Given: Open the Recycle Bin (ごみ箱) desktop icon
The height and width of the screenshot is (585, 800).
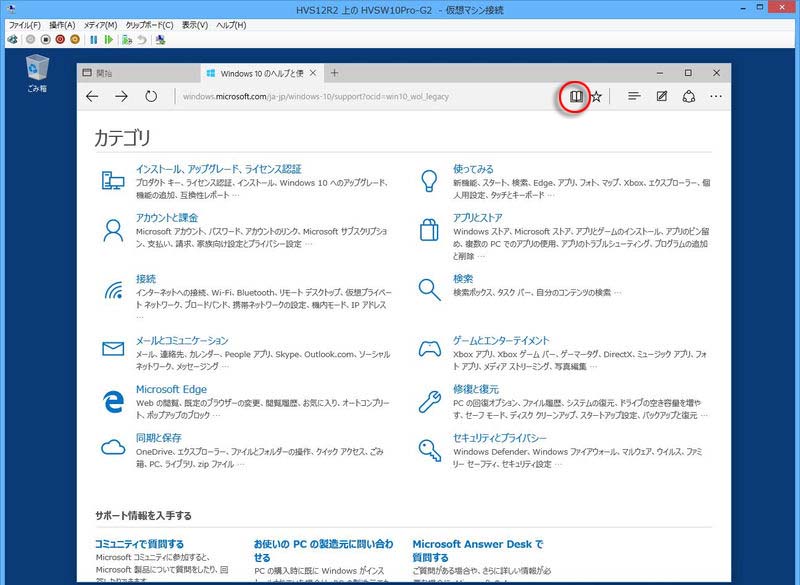Looking at the screenshot, I should point(37,73).
